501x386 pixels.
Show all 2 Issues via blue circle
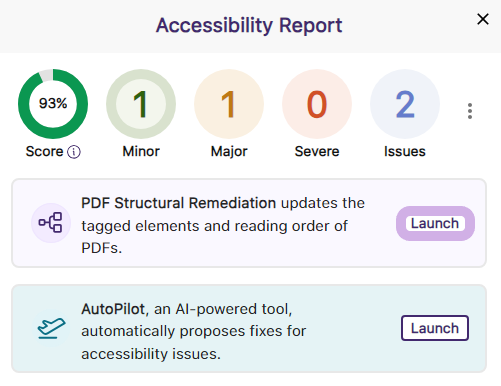[405, 104]
